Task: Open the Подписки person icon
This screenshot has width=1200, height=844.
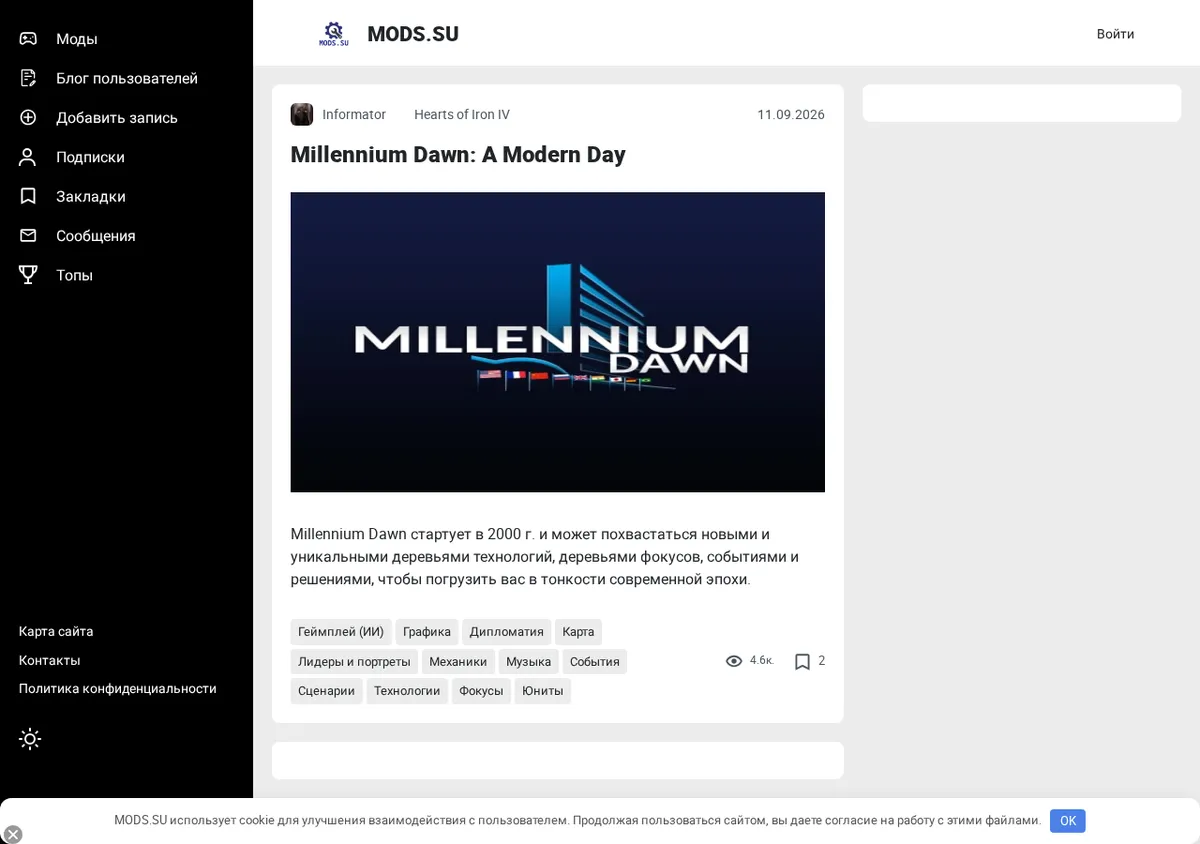Action: [28, 157]
